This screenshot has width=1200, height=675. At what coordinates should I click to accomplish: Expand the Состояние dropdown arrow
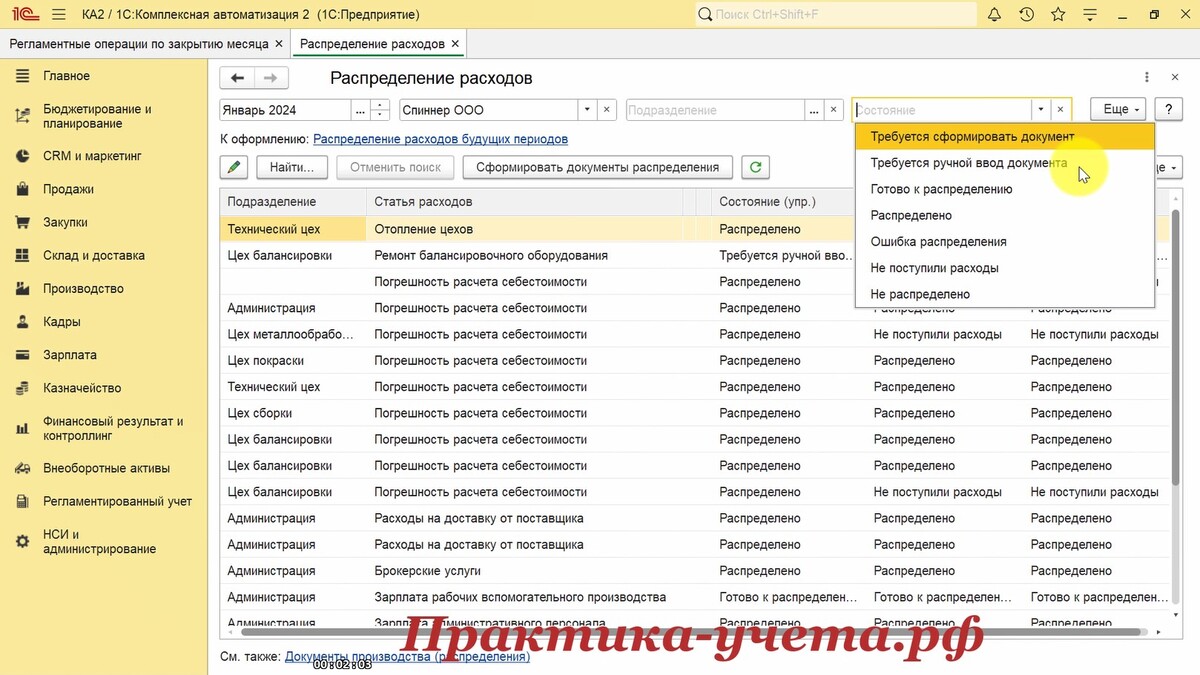click(x=1041, y=110)
